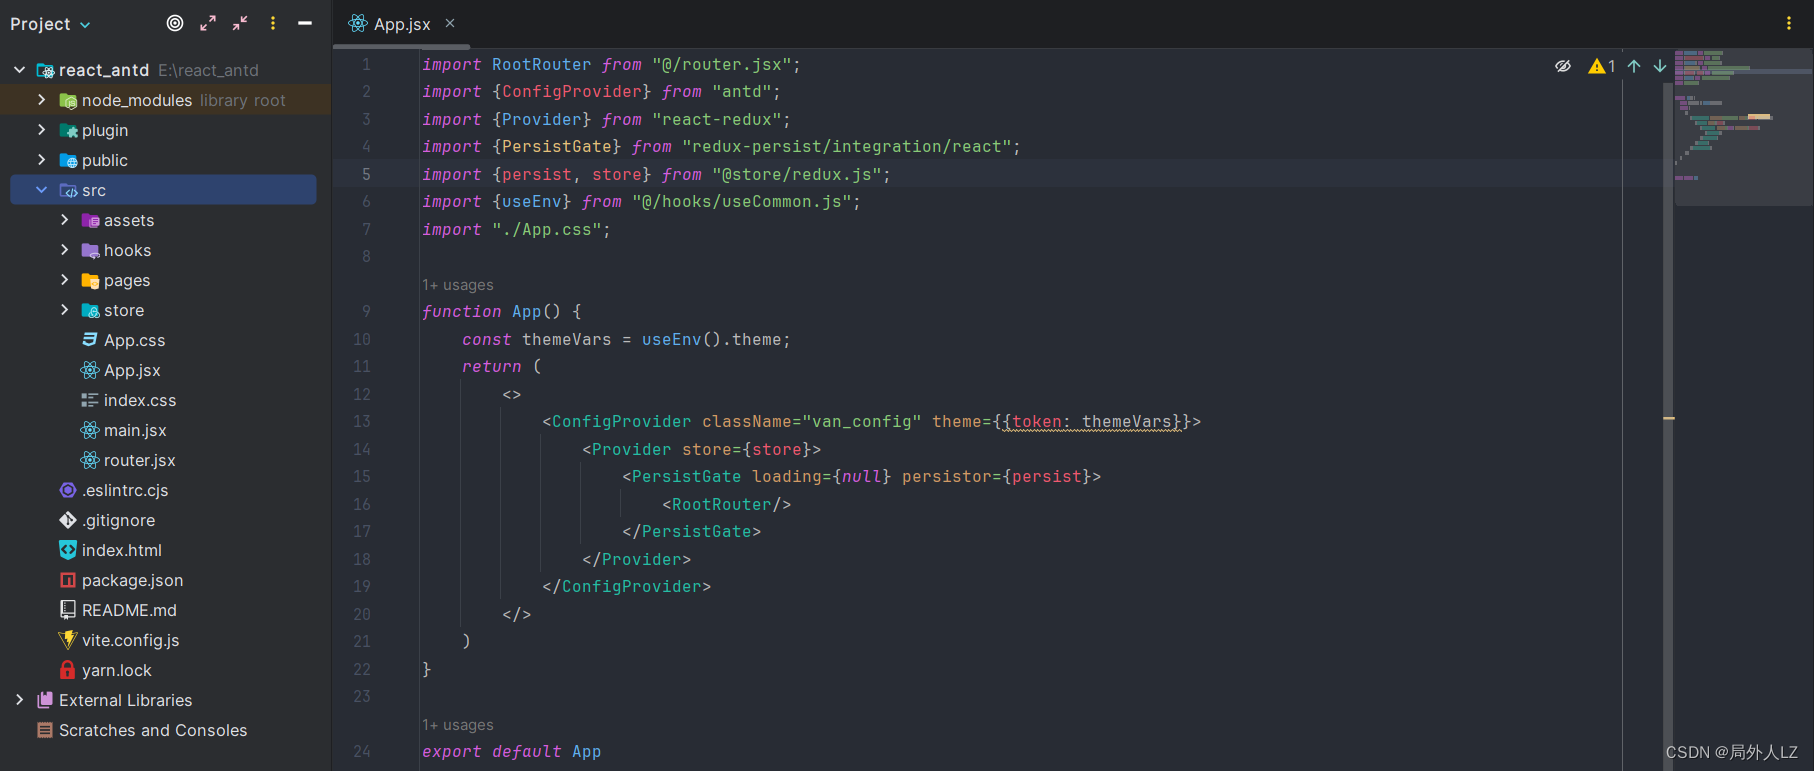
Task: Click the plugin folder icon
Action: click(x=68, y=130)
